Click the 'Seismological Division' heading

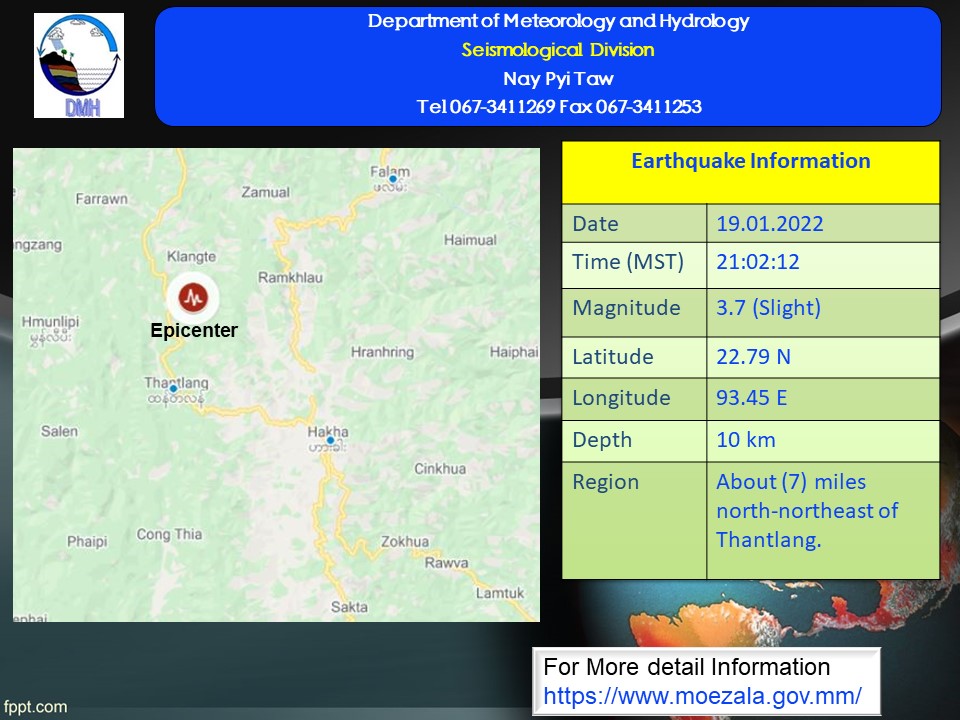coord(558,50)
